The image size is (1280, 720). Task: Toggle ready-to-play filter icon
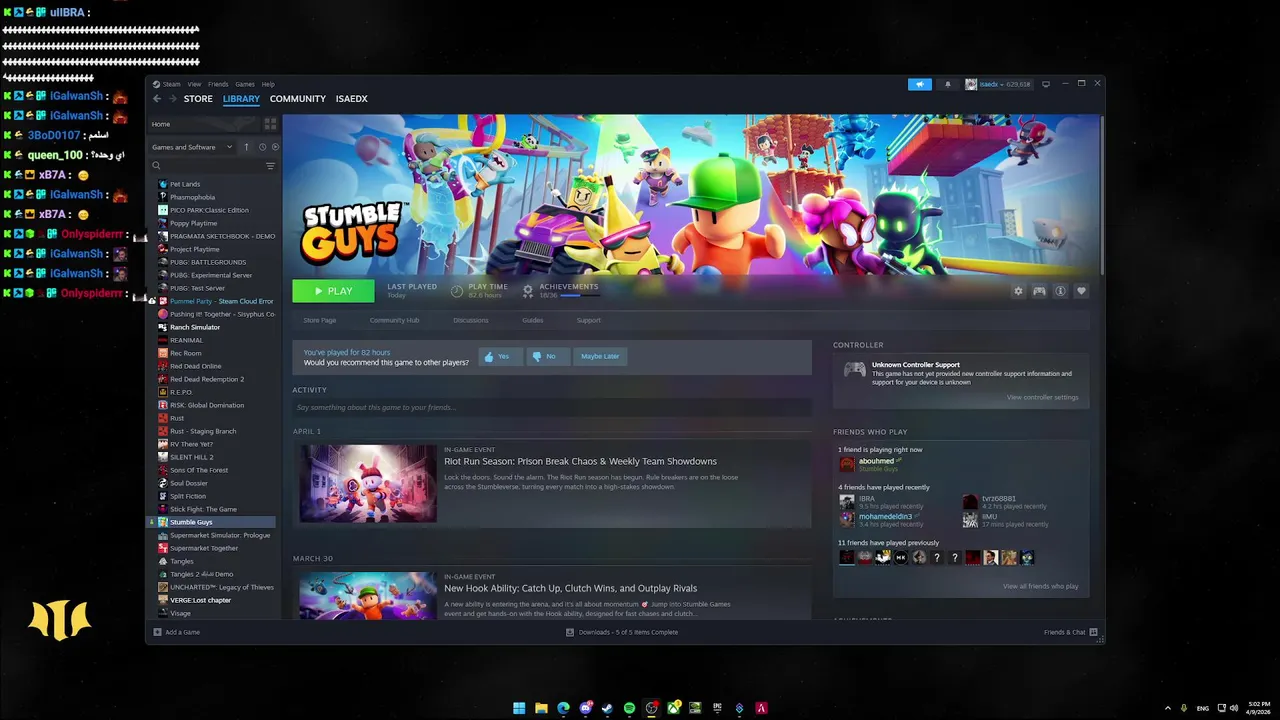pyautogui.click(x=275, y=147)
